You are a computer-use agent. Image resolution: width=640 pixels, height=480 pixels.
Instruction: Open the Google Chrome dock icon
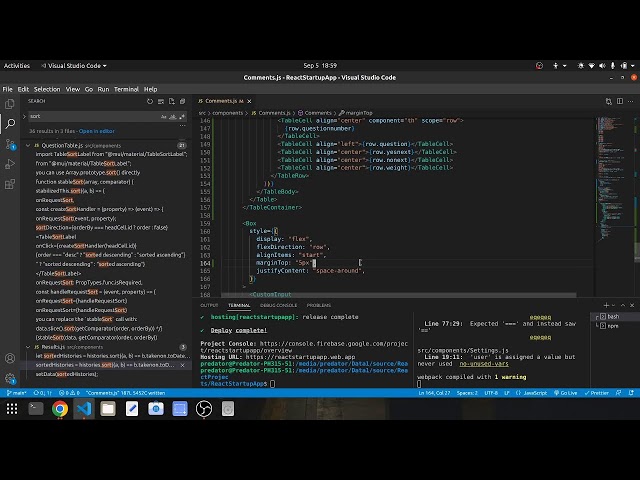(x=60, y=409)
